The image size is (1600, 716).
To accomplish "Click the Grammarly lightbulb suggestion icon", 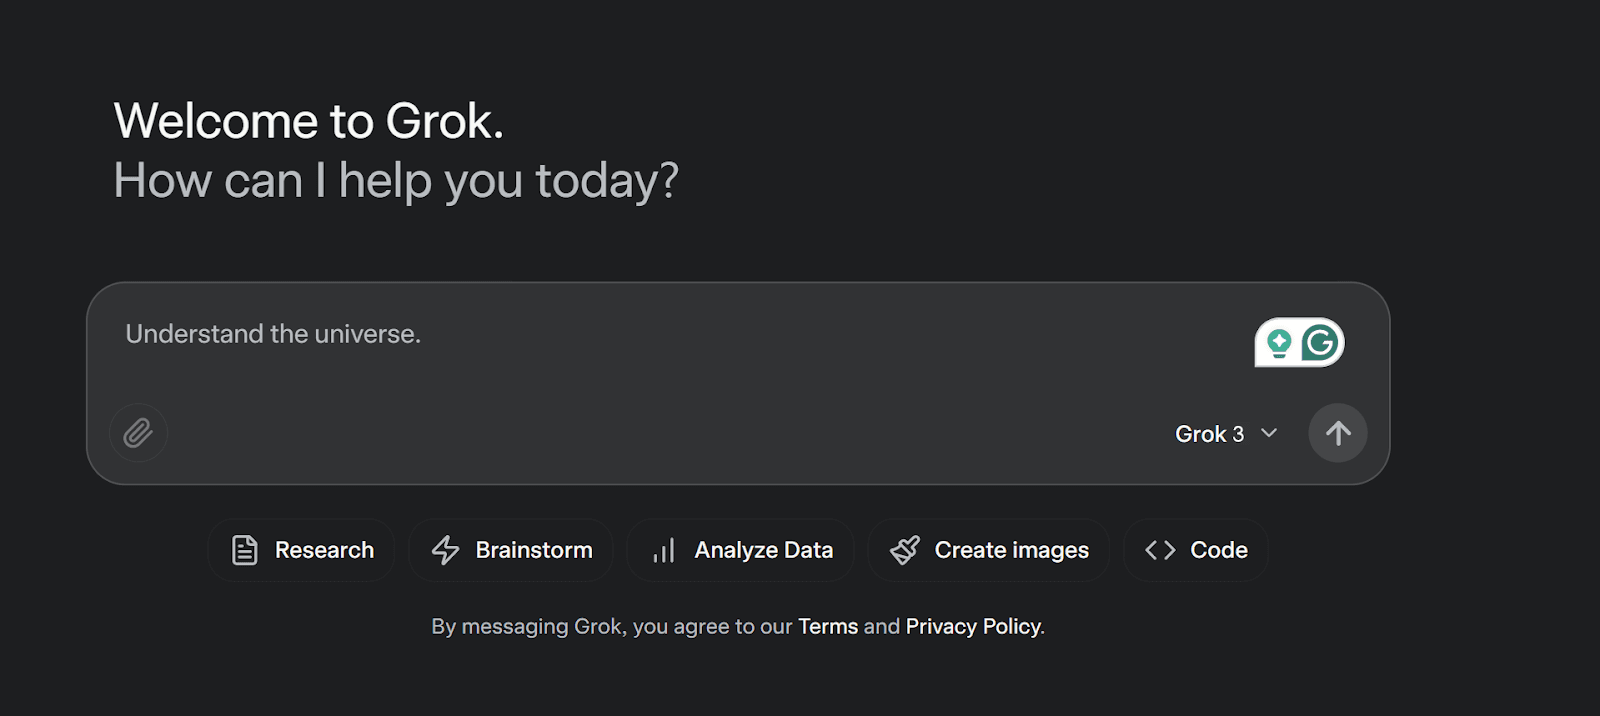I will point(1279,343).
